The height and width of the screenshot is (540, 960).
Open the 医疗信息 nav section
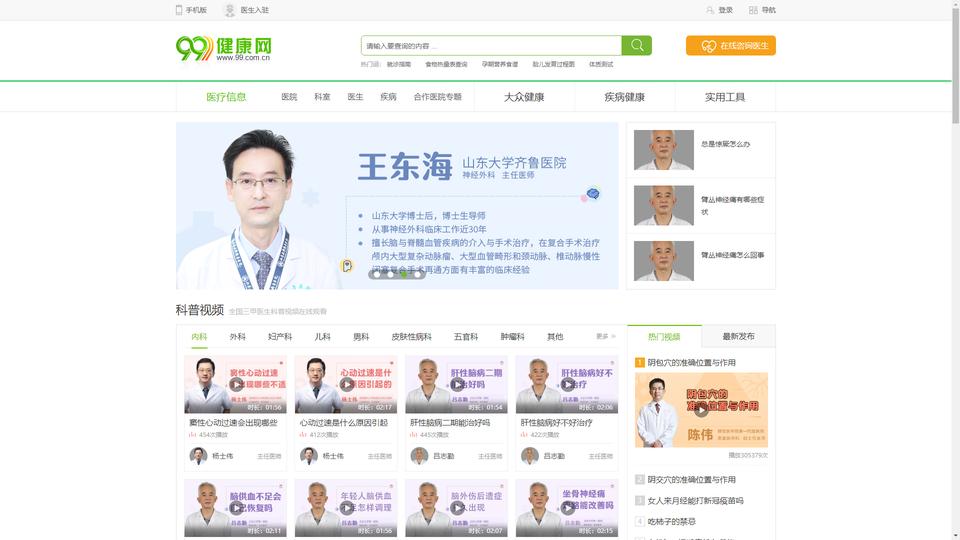(x=226, y=97)
